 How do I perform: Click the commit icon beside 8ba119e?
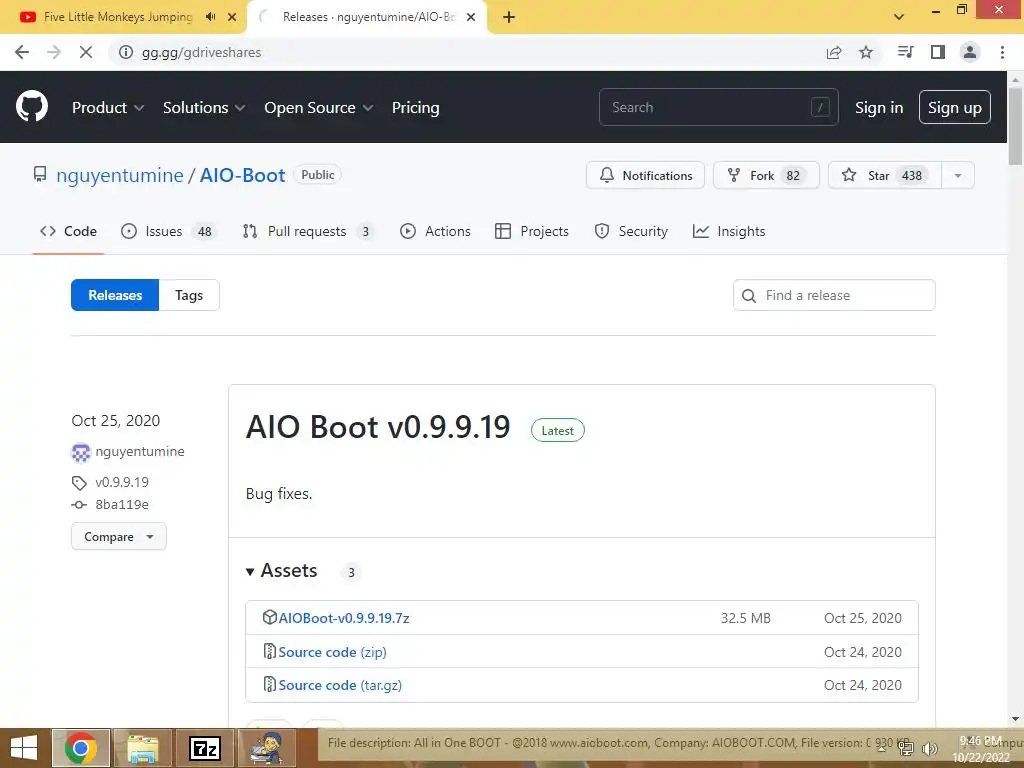click(79, 505)
